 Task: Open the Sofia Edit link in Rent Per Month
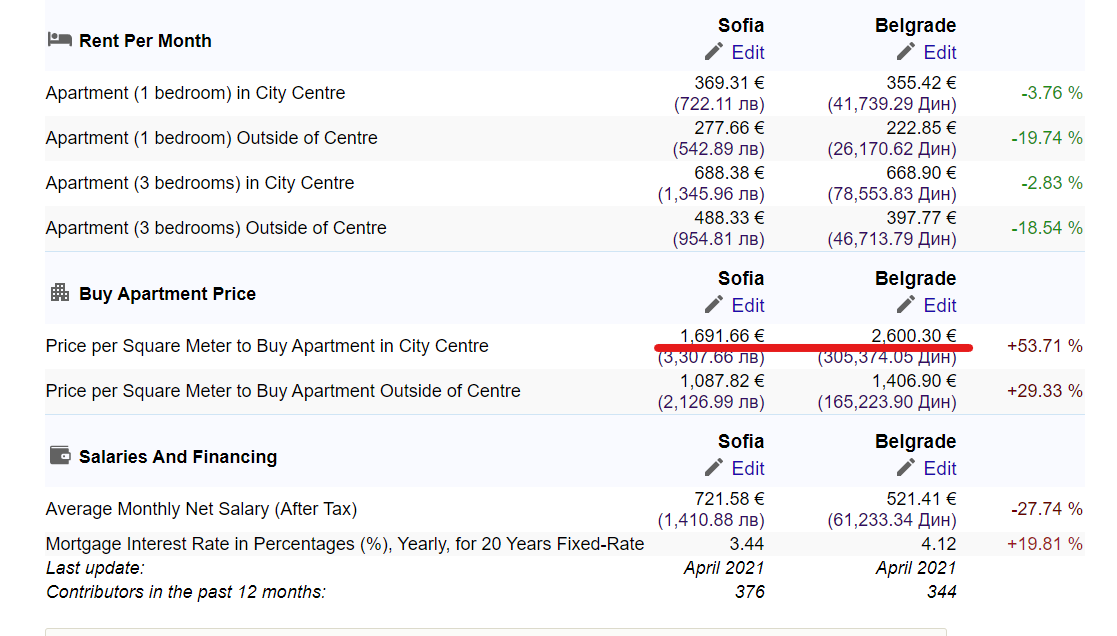point(747,53)
